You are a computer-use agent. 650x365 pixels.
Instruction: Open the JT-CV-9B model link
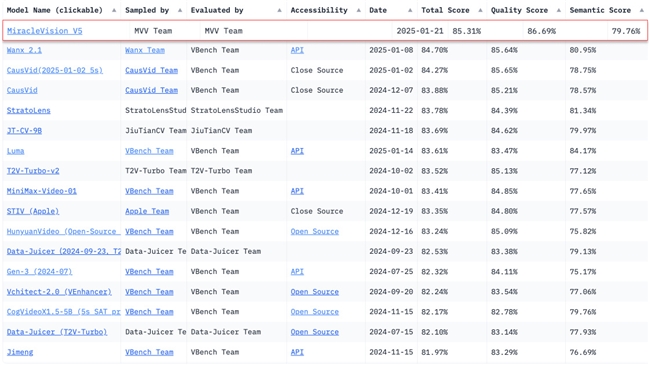click(24, 131)
